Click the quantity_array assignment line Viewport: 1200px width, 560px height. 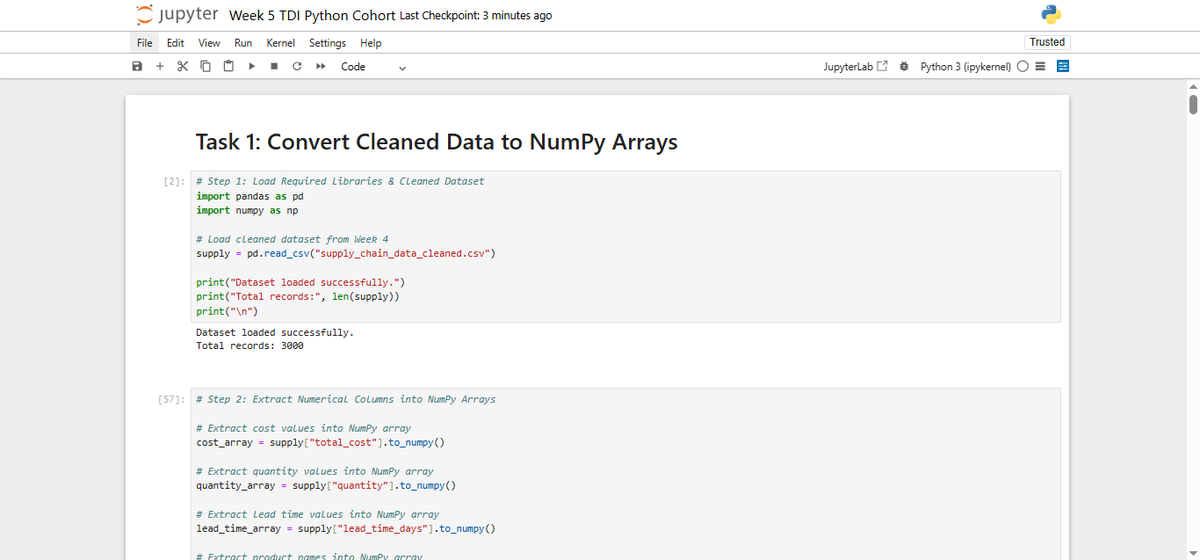point(326,486)
